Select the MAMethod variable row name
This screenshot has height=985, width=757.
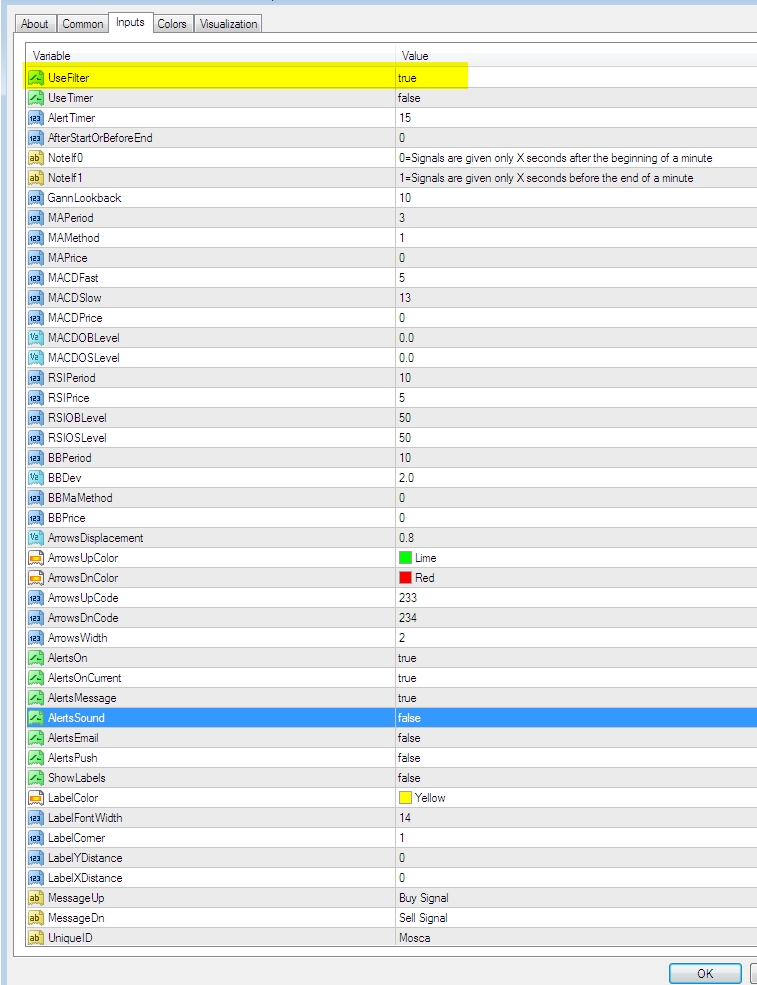74,238
